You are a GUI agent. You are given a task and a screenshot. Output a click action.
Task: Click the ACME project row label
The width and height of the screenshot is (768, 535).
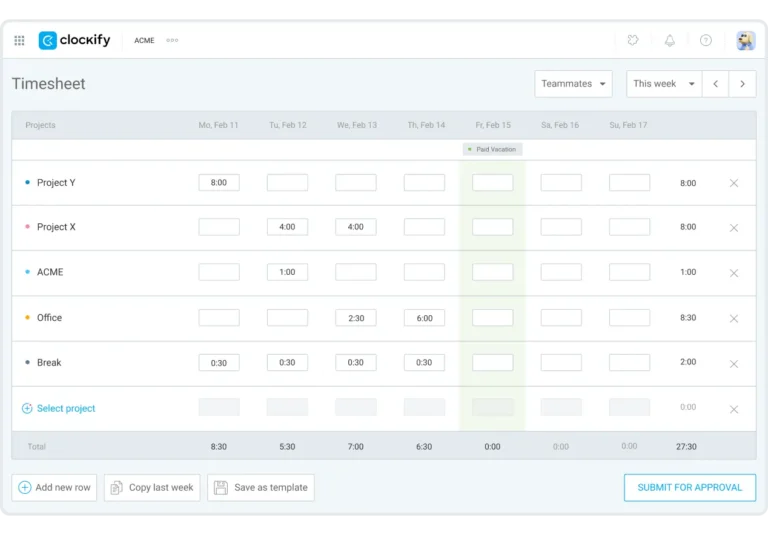50,272
